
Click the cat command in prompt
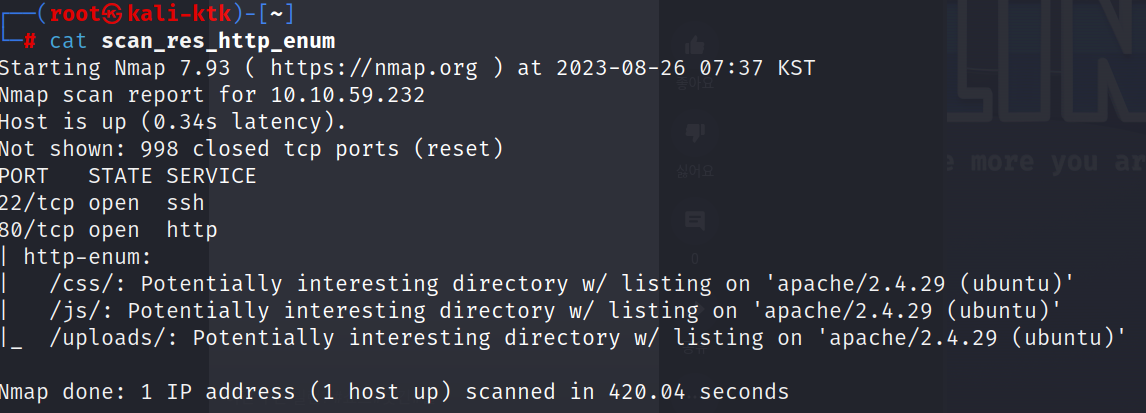[x=69, y=41]
